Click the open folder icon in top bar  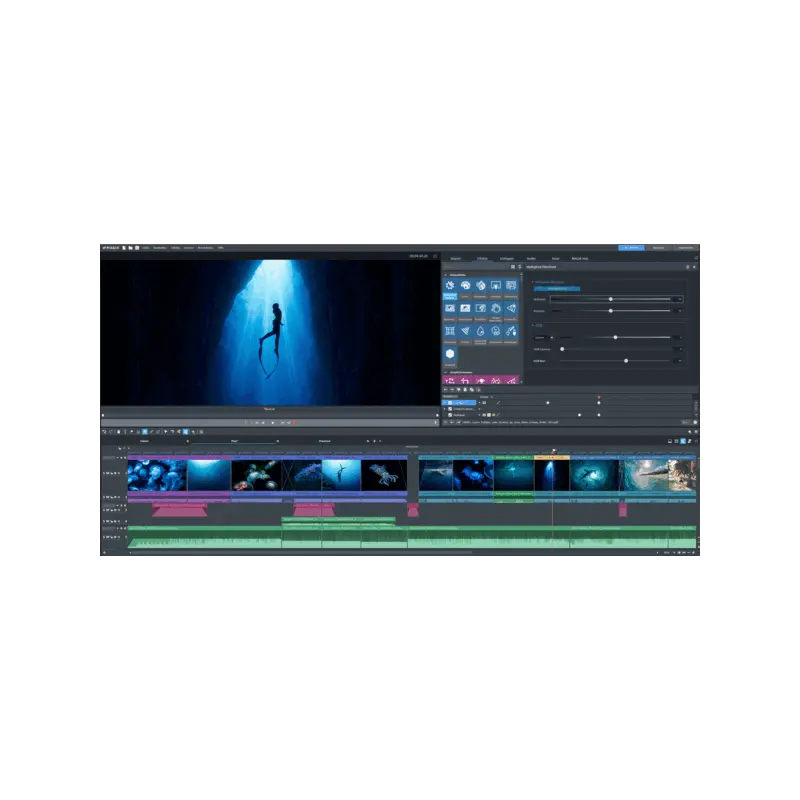click(131, 248)
